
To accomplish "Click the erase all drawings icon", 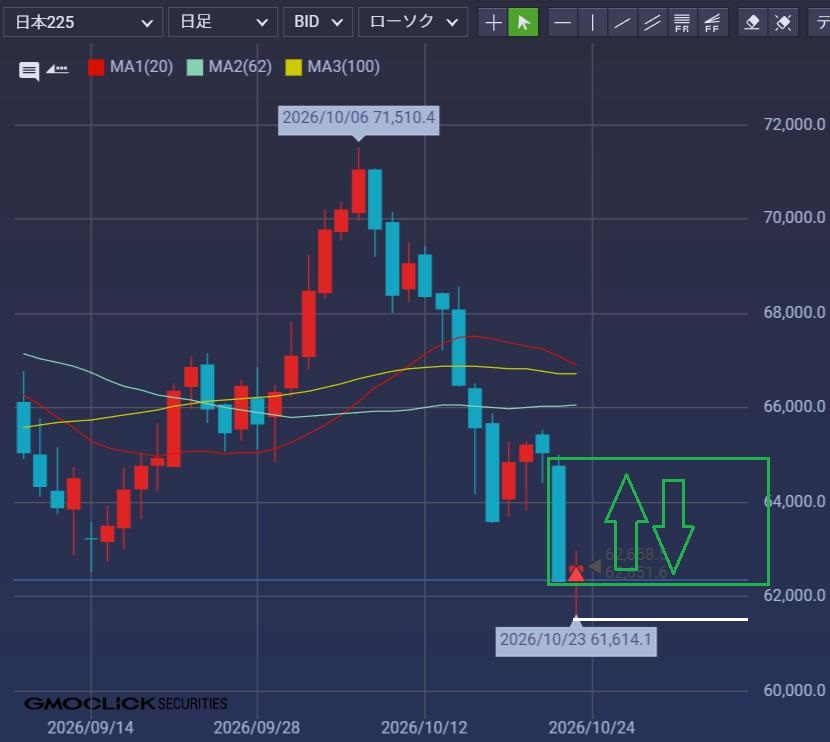I will (782, 22).
